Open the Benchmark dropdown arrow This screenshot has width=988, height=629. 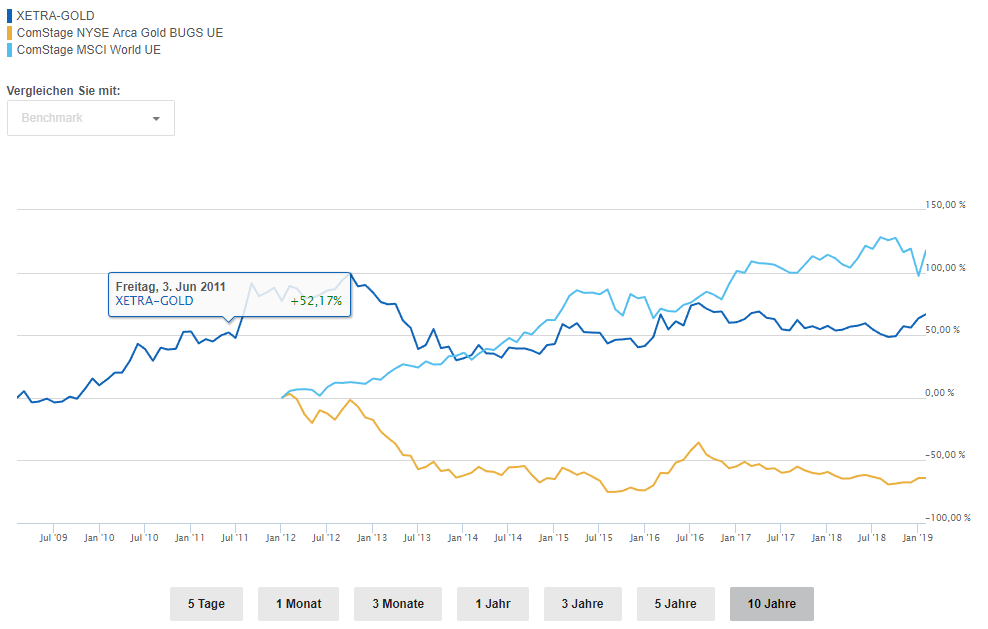(156, 118)
